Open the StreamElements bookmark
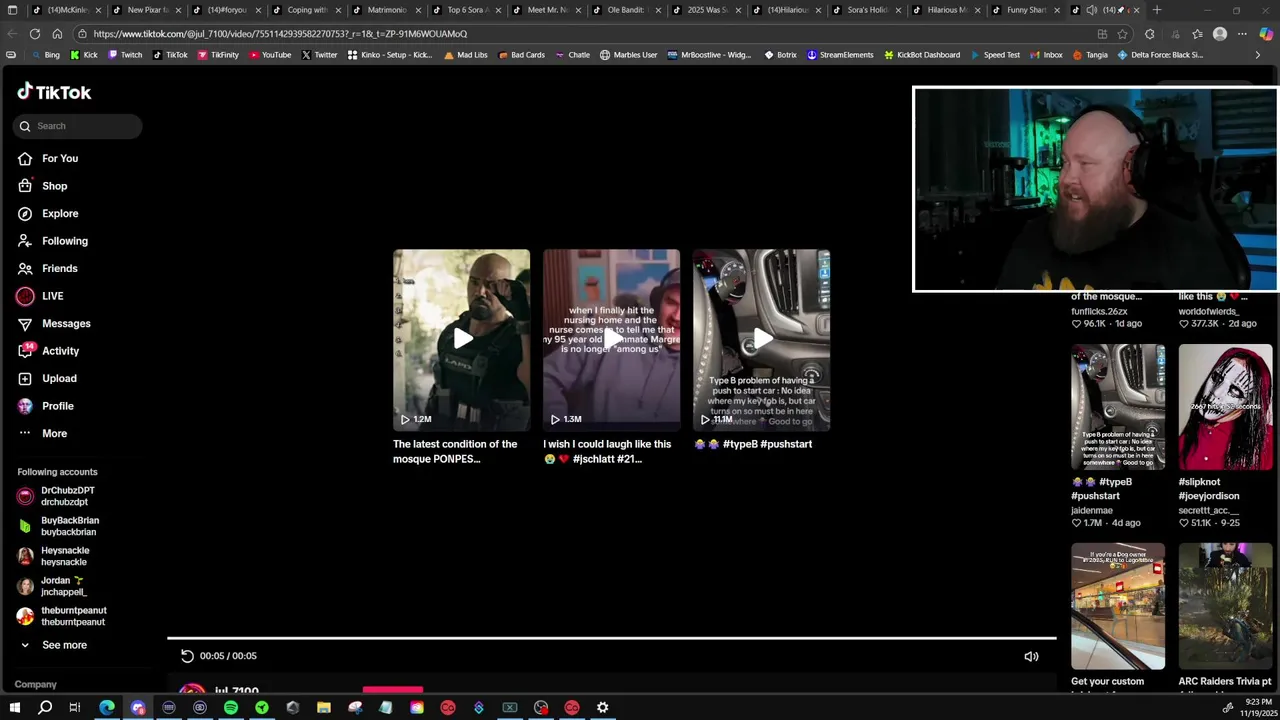The width and height of the screenshot is (1280, 720). [840, 55]
